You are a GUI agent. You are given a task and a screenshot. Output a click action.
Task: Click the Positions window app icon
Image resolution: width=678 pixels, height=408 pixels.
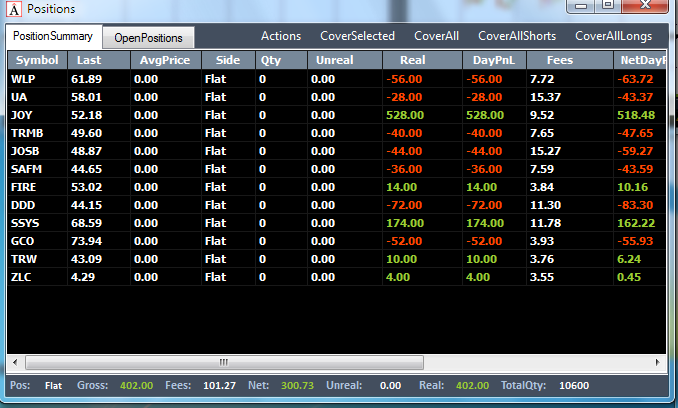click(14, 9)
